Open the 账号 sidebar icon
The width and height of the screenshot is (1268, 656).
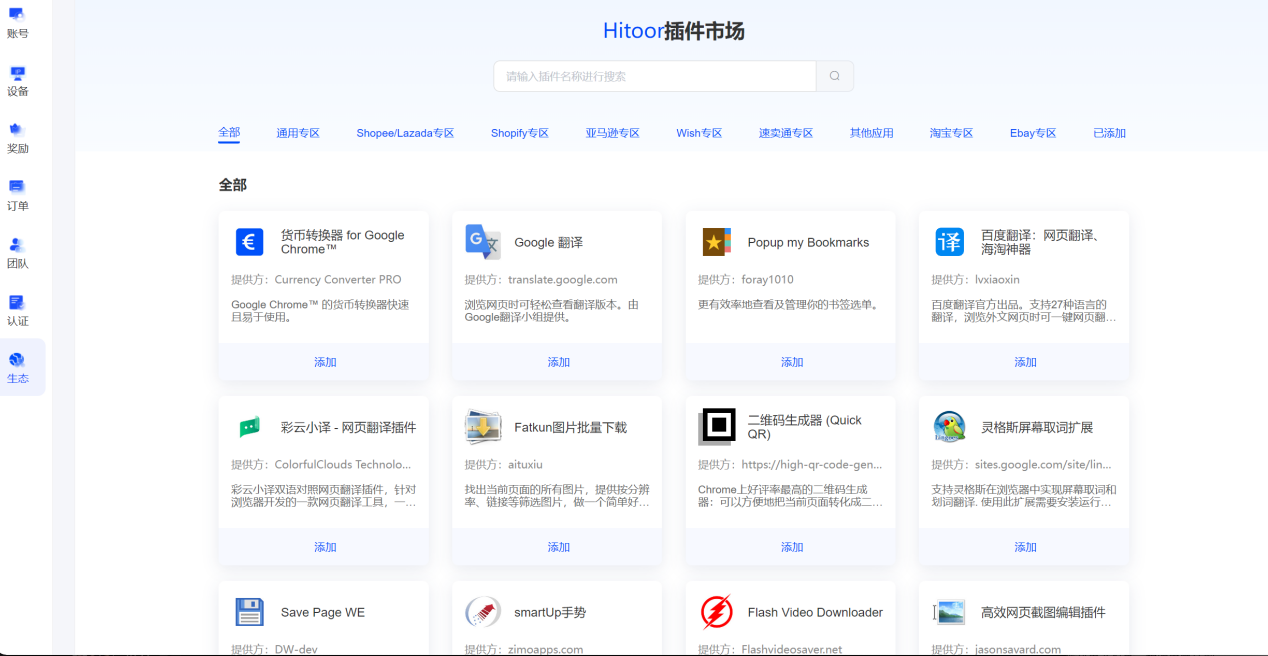tap(17, 16)
